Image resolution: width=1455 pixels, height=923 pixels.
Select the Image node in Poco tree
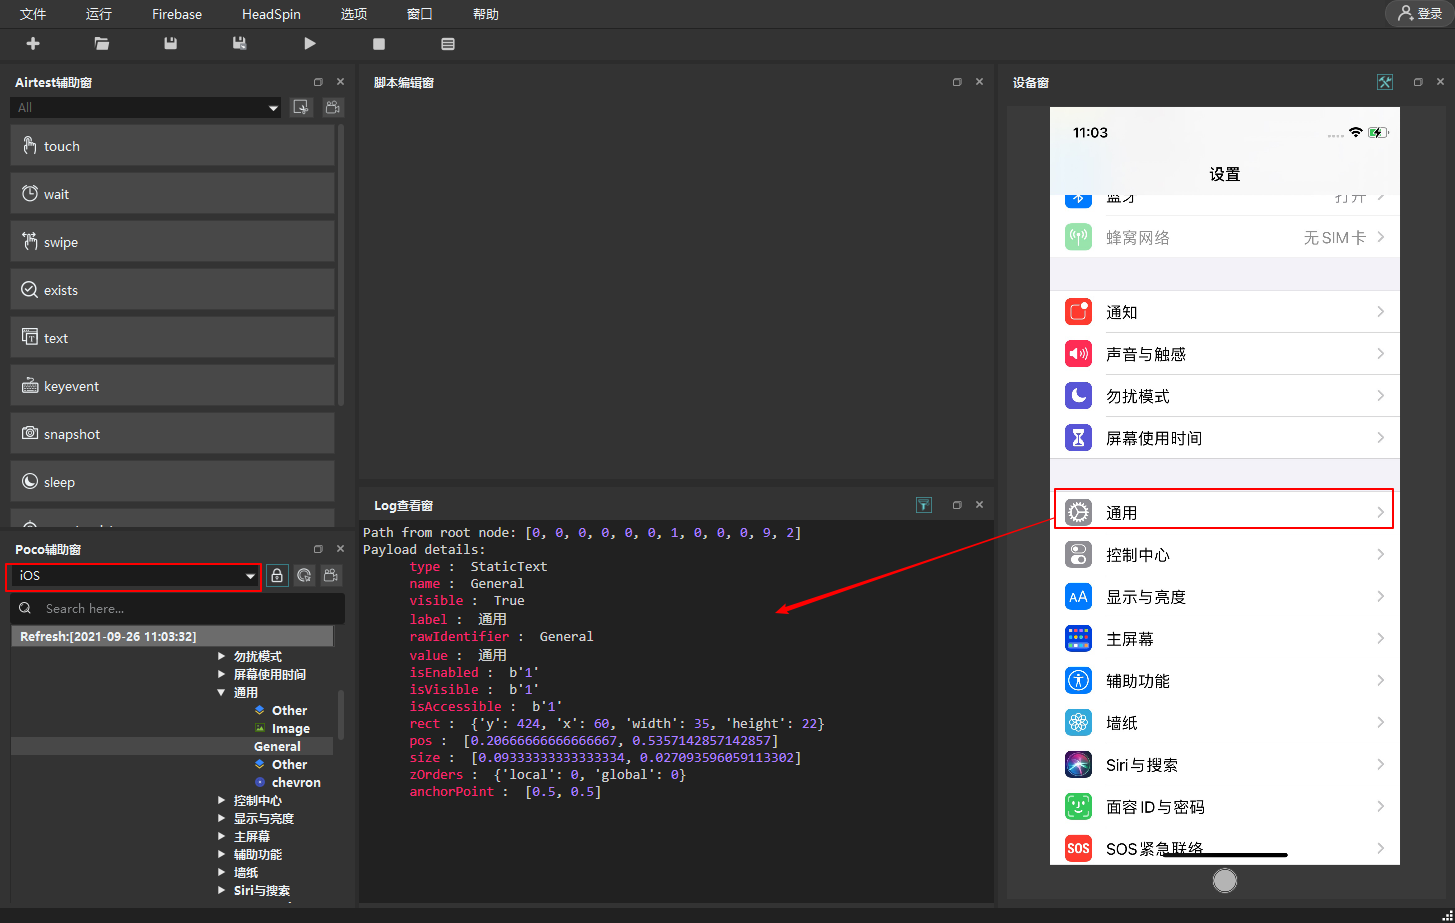291,729
